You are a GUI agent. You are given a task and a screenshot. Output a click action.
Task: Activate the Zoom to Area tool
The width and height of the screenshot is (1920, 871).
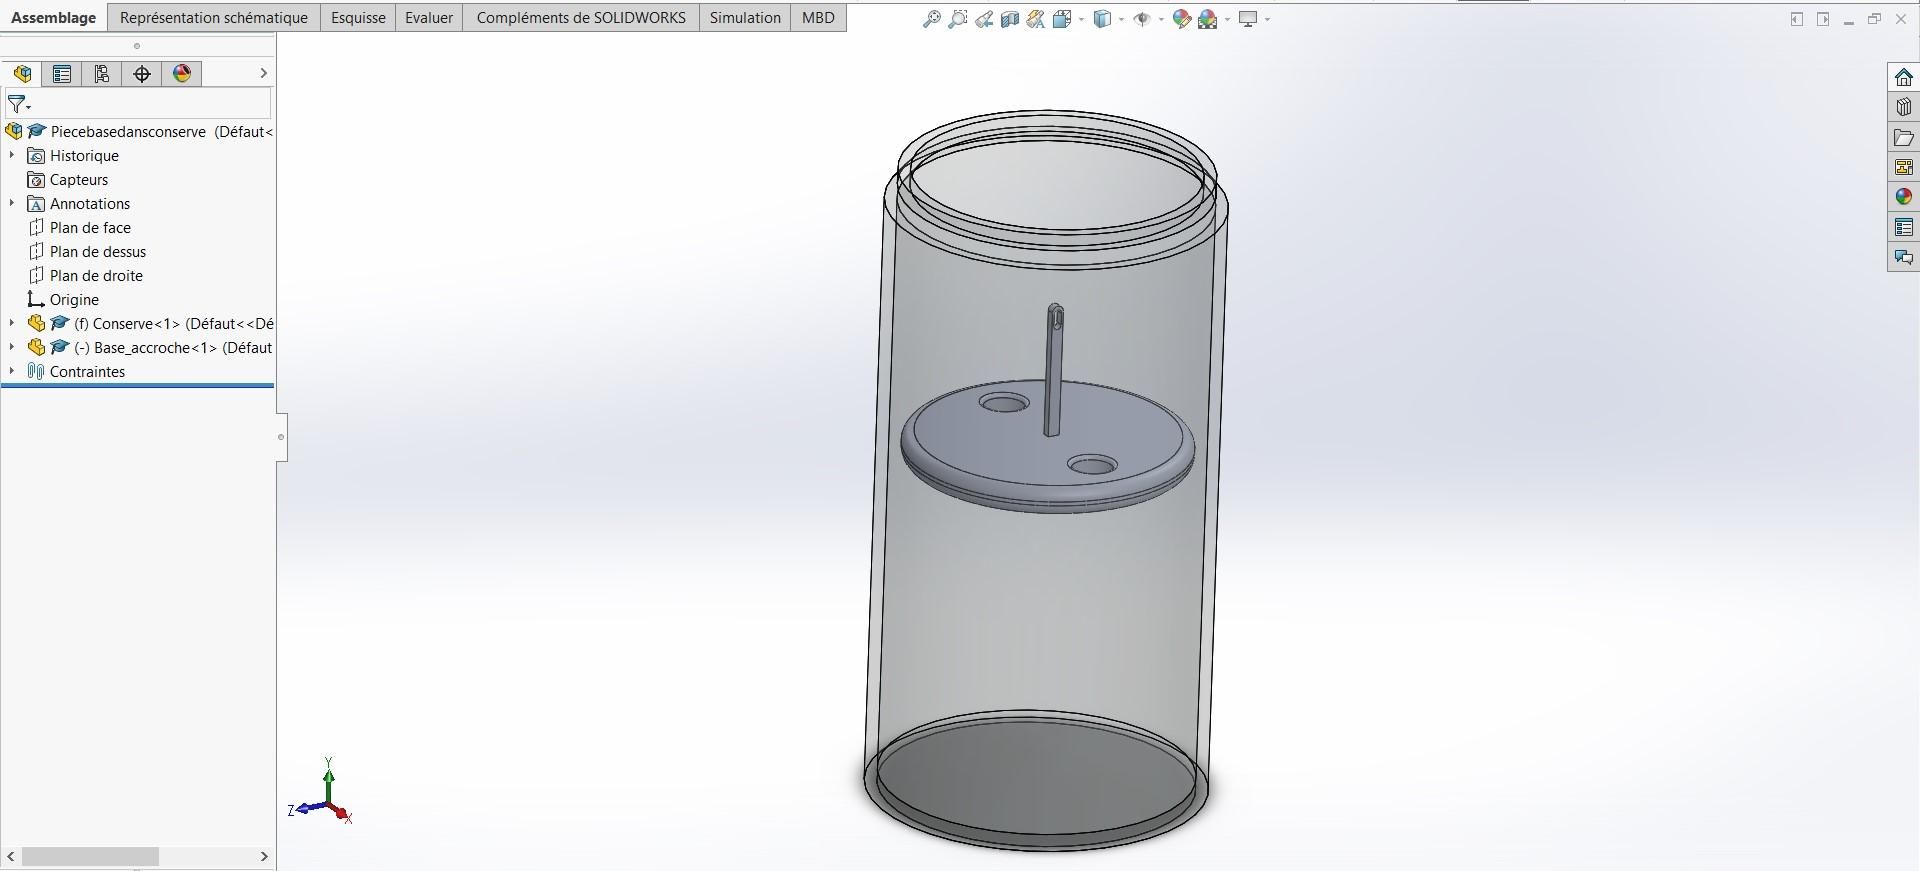click(x=958, y=19)
